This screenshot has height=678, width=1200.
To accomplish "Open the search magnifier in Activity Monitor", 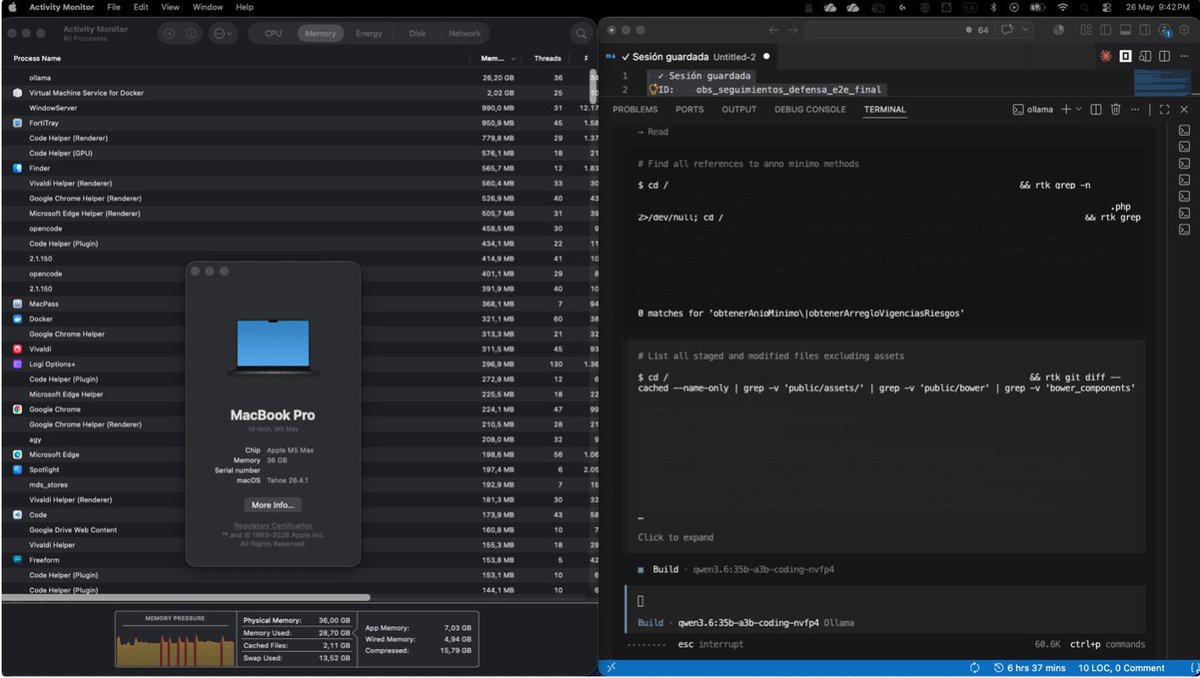I will tap(581, 34).
